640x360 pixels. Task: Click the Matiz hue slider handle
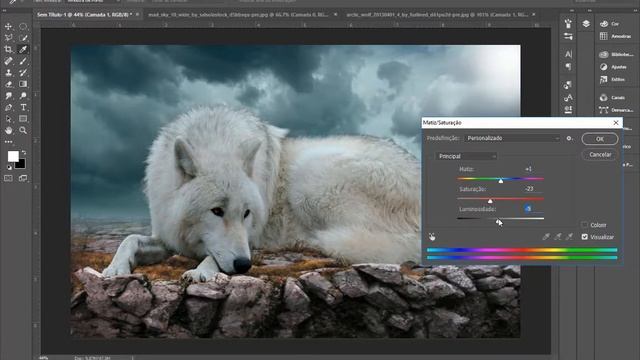[x=501, y=180]
